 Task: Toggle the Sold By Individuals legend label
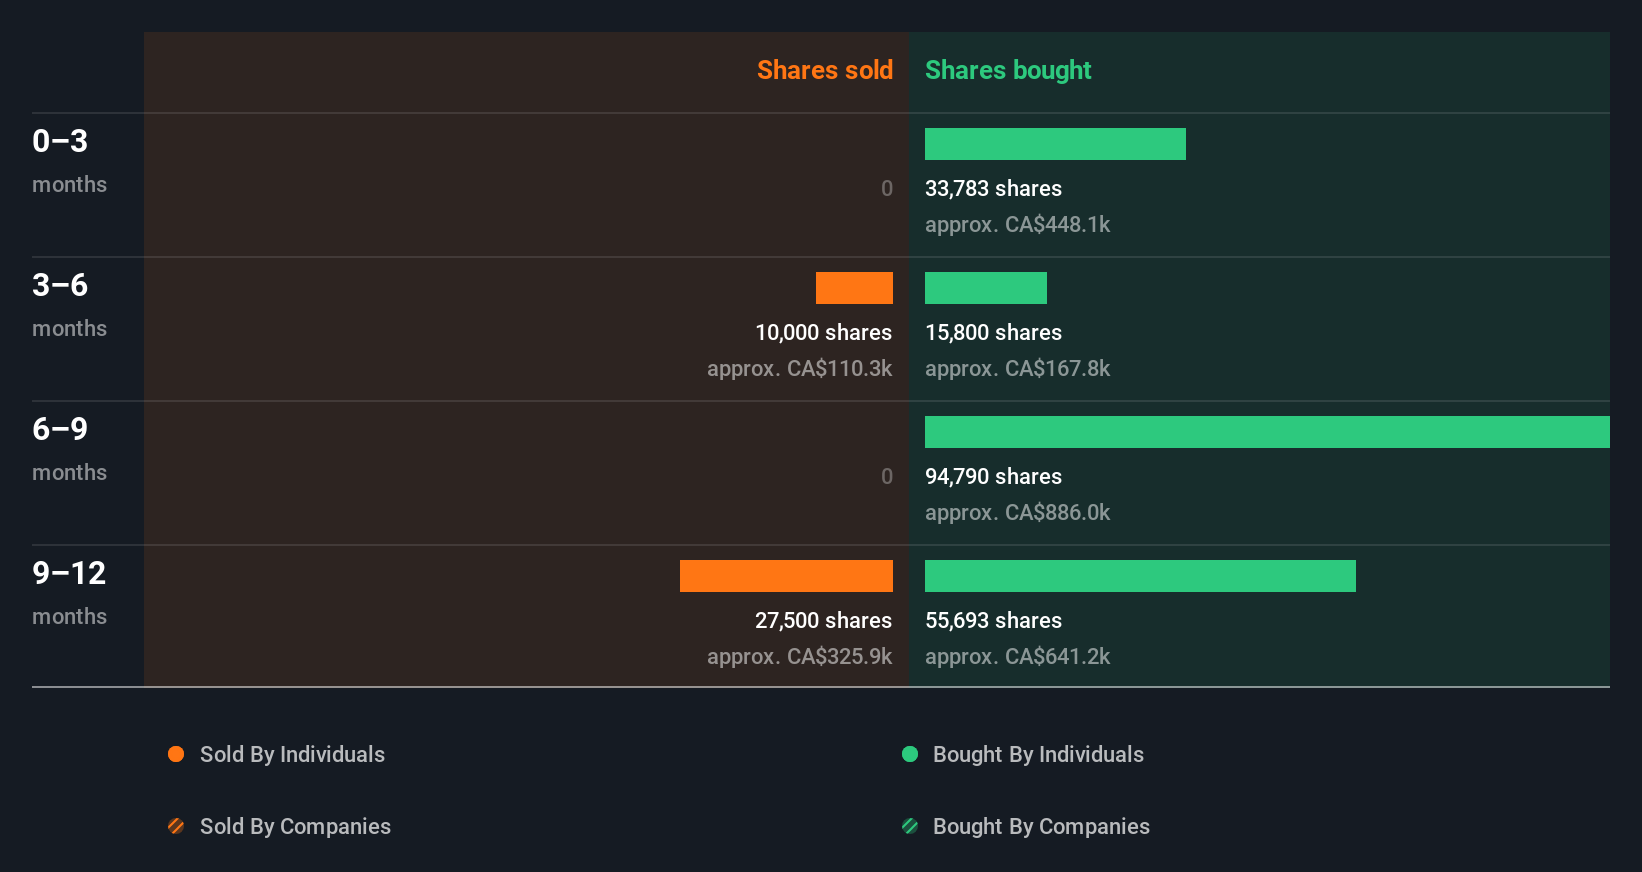[x=292, y=754]
